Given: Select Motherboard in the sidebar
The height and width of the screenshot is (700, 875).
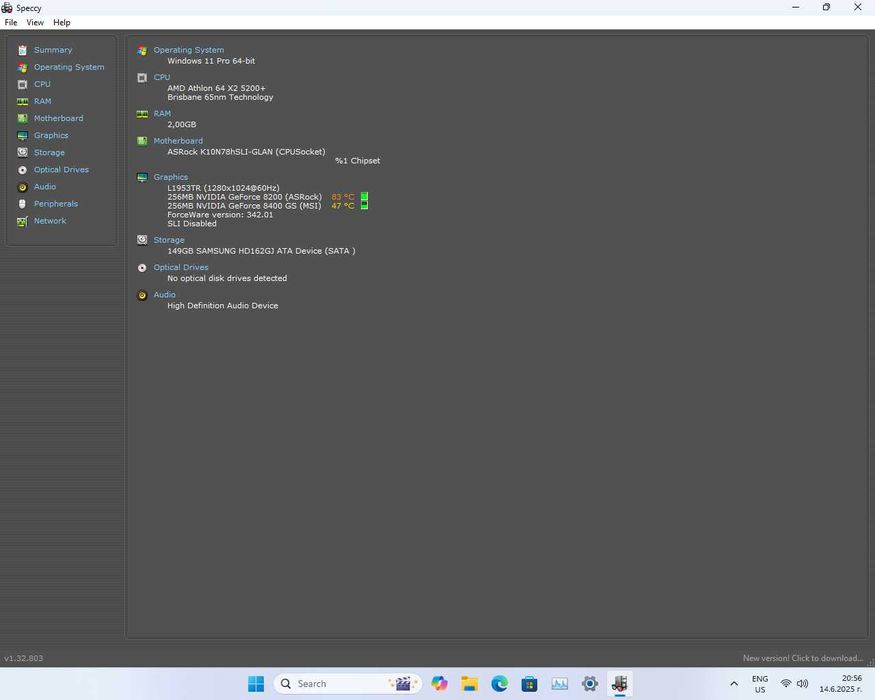Looking at the screenshot, I should pos(59,118).
